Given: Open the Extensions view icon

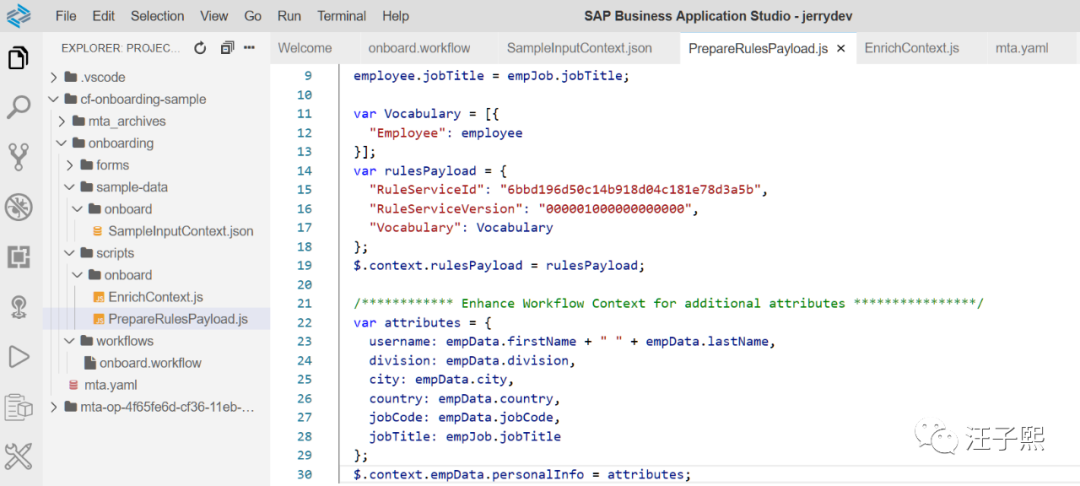Looking at the screenshot, I should point(18,257).
